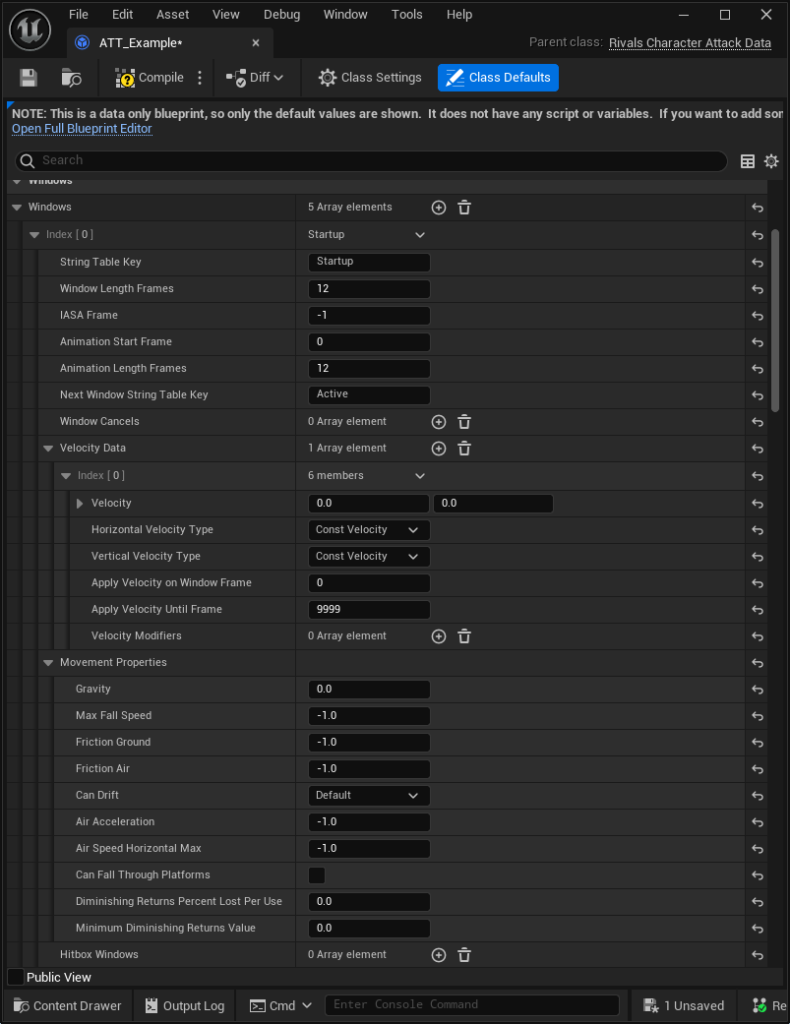Reset Window Length Frames to default
This screenshot has height=1024, width=790.
pos(757,289)
